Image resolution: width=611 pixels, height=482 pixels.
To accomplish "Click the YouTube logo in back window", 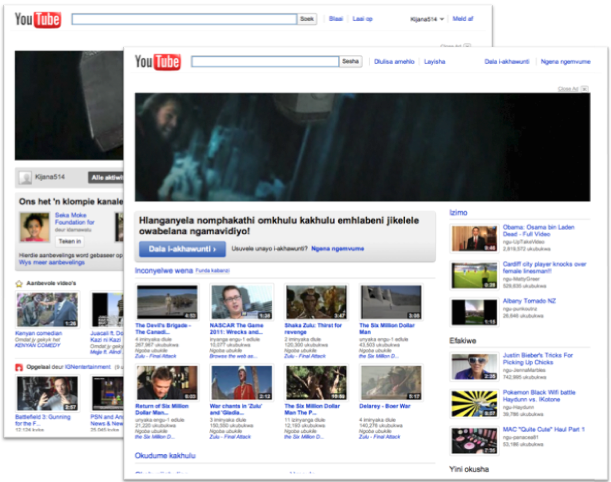I will coord(38,19).
